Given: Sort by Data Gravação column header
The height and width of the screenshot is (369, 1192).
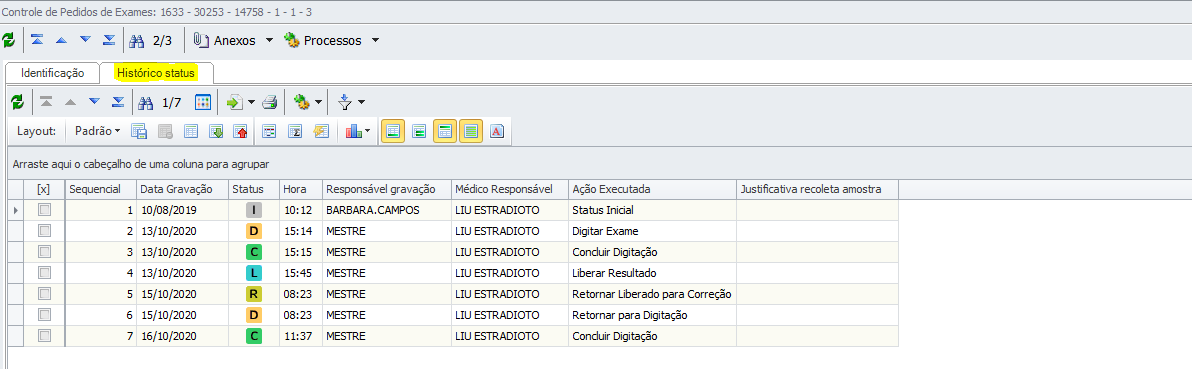Looking at the screenshot, I should 183,189.
